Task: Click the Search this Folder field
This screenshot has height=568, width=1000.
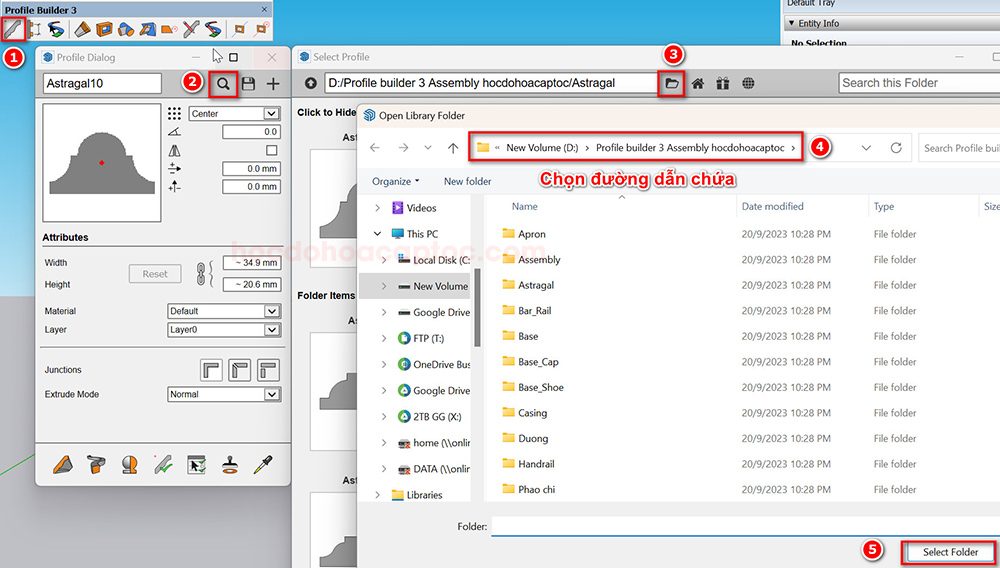Action: coord(919,83)
